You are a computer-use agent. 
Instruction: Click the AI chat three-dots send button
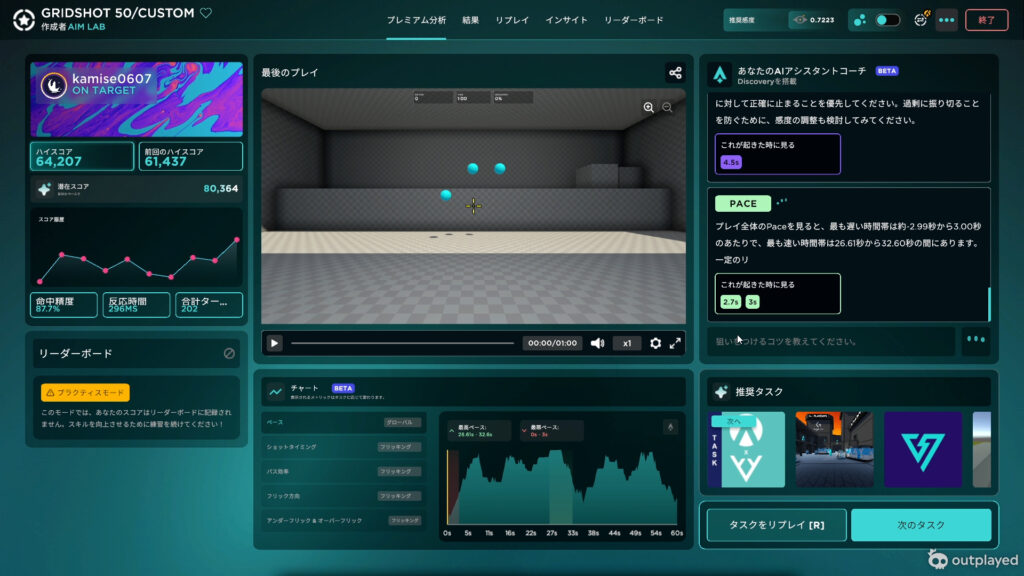point(975,340)
